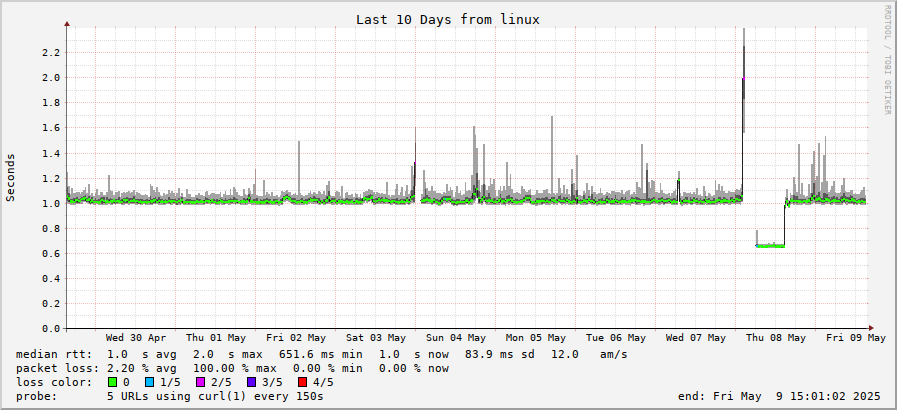Click the 1.4 tick on the y-axis

click(x=50, y=153)
